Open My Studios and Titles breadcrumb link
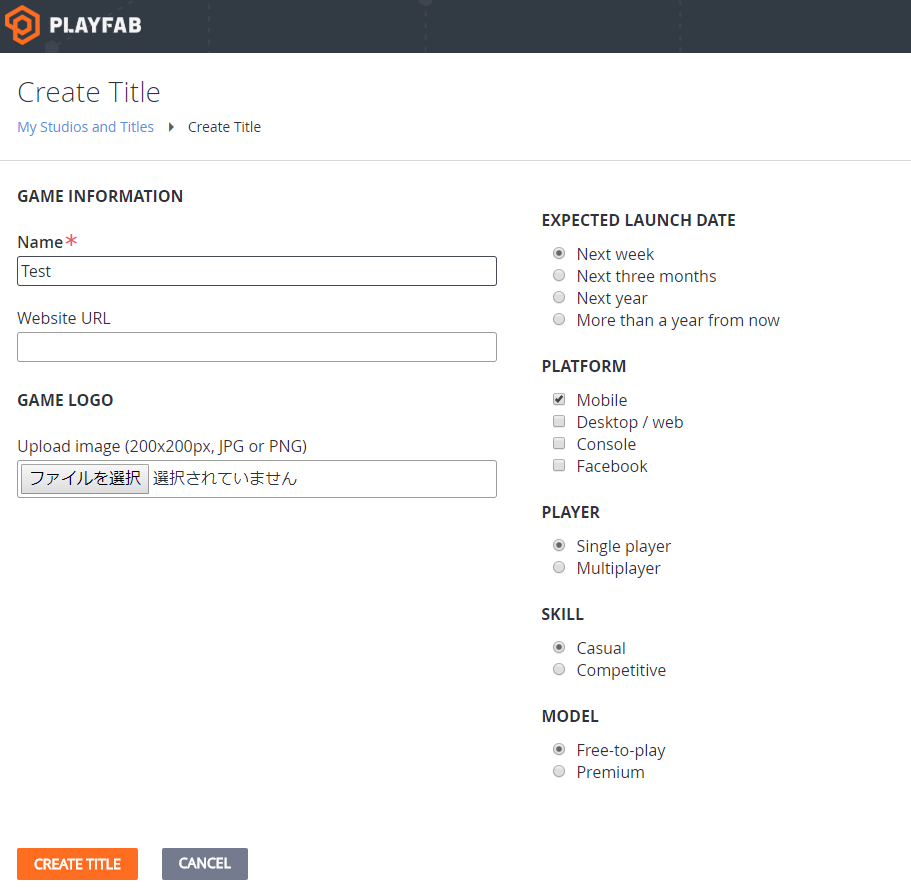This screenshot has width=911, height=891. point(85,127)
